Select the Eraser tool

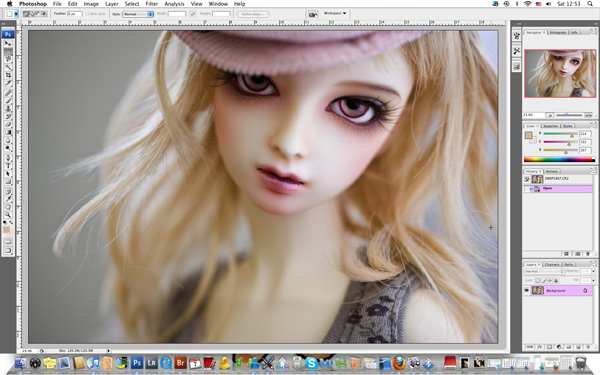[8, 124]
